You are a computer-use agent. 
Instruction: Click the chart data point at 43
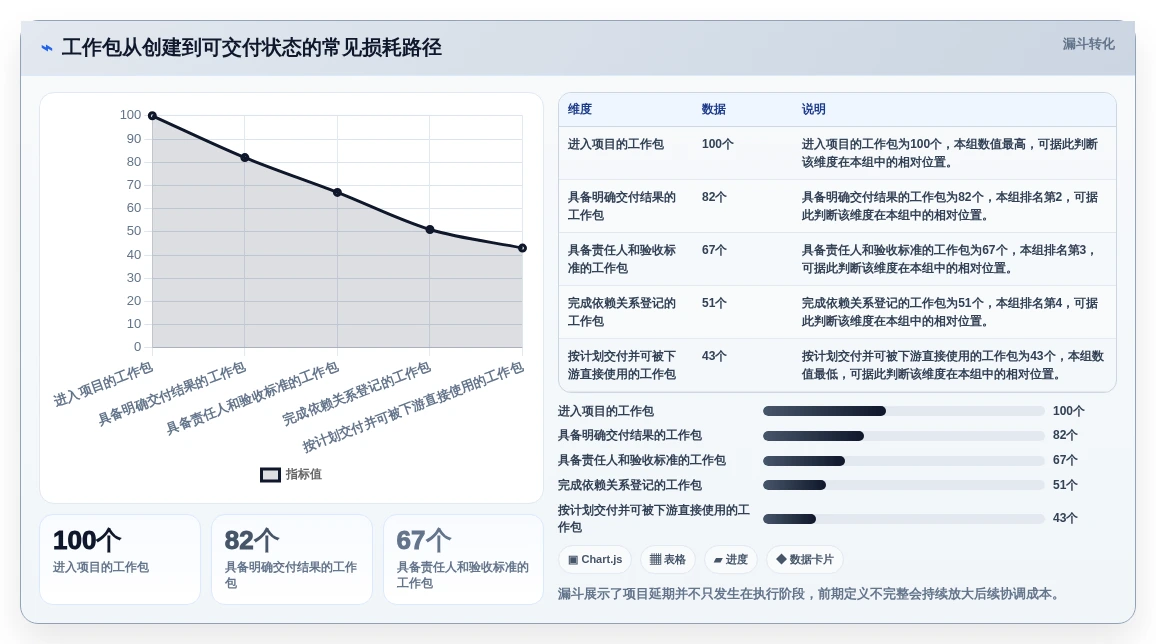(522, 248)
